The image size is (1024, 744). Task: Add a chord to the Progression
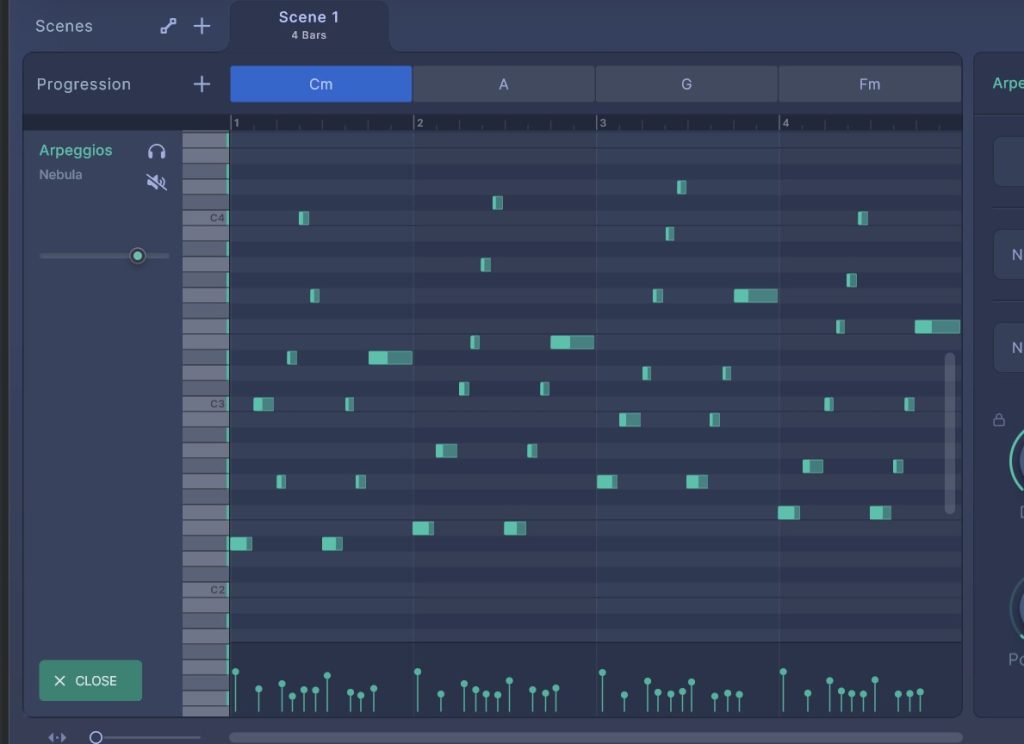pos(202,84)
